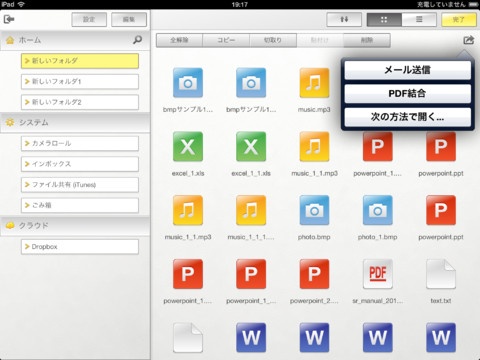
Task: Expand arrow beside カメラロール
Action: click(27, 143)
